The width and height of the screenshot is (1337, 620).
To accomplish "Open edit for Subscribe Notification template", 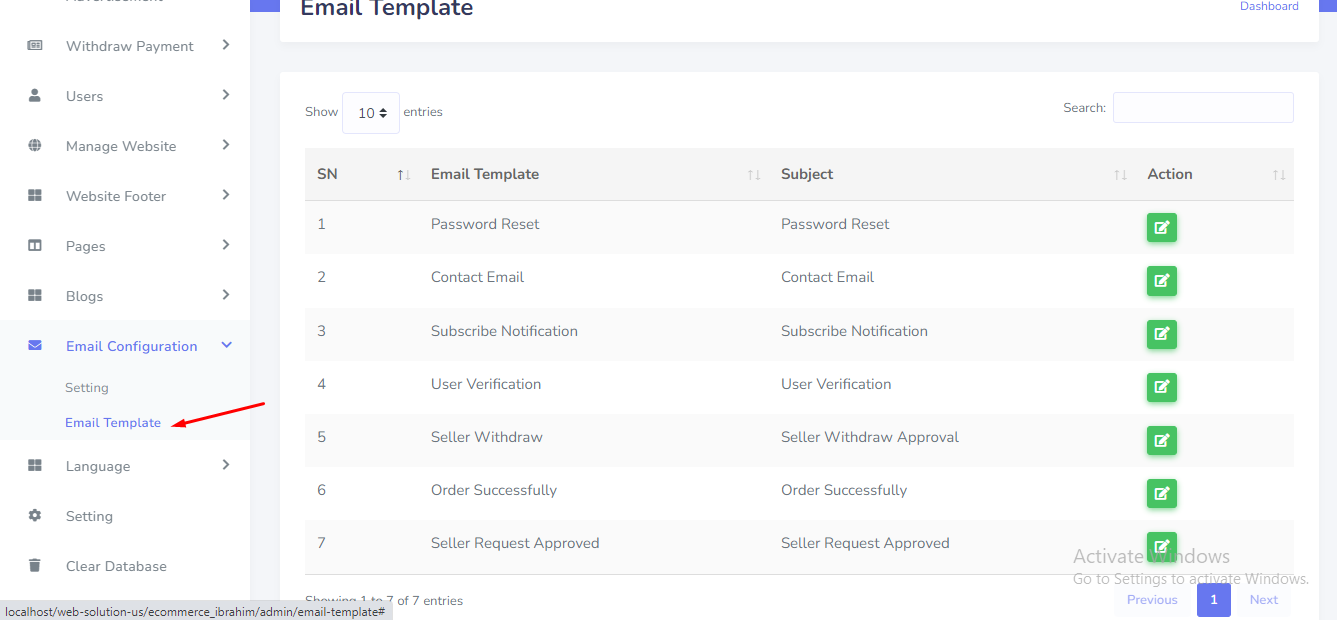I will pos(1161,334).
